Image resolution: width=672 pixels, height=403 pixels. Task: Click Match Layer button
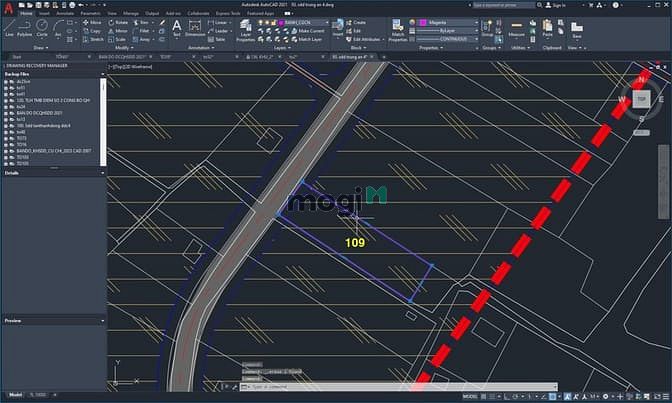pyautogui.click(x=306, y=39)
